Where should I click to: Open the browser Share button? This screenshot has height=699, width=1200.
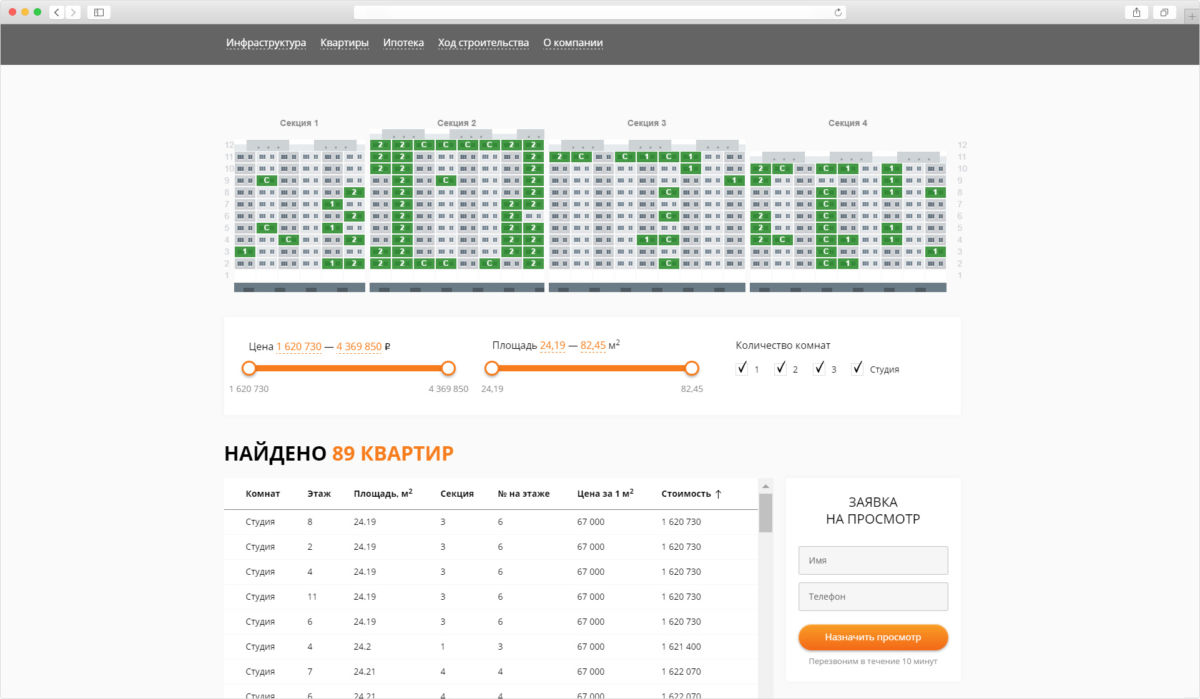(x=1136, y=12)
